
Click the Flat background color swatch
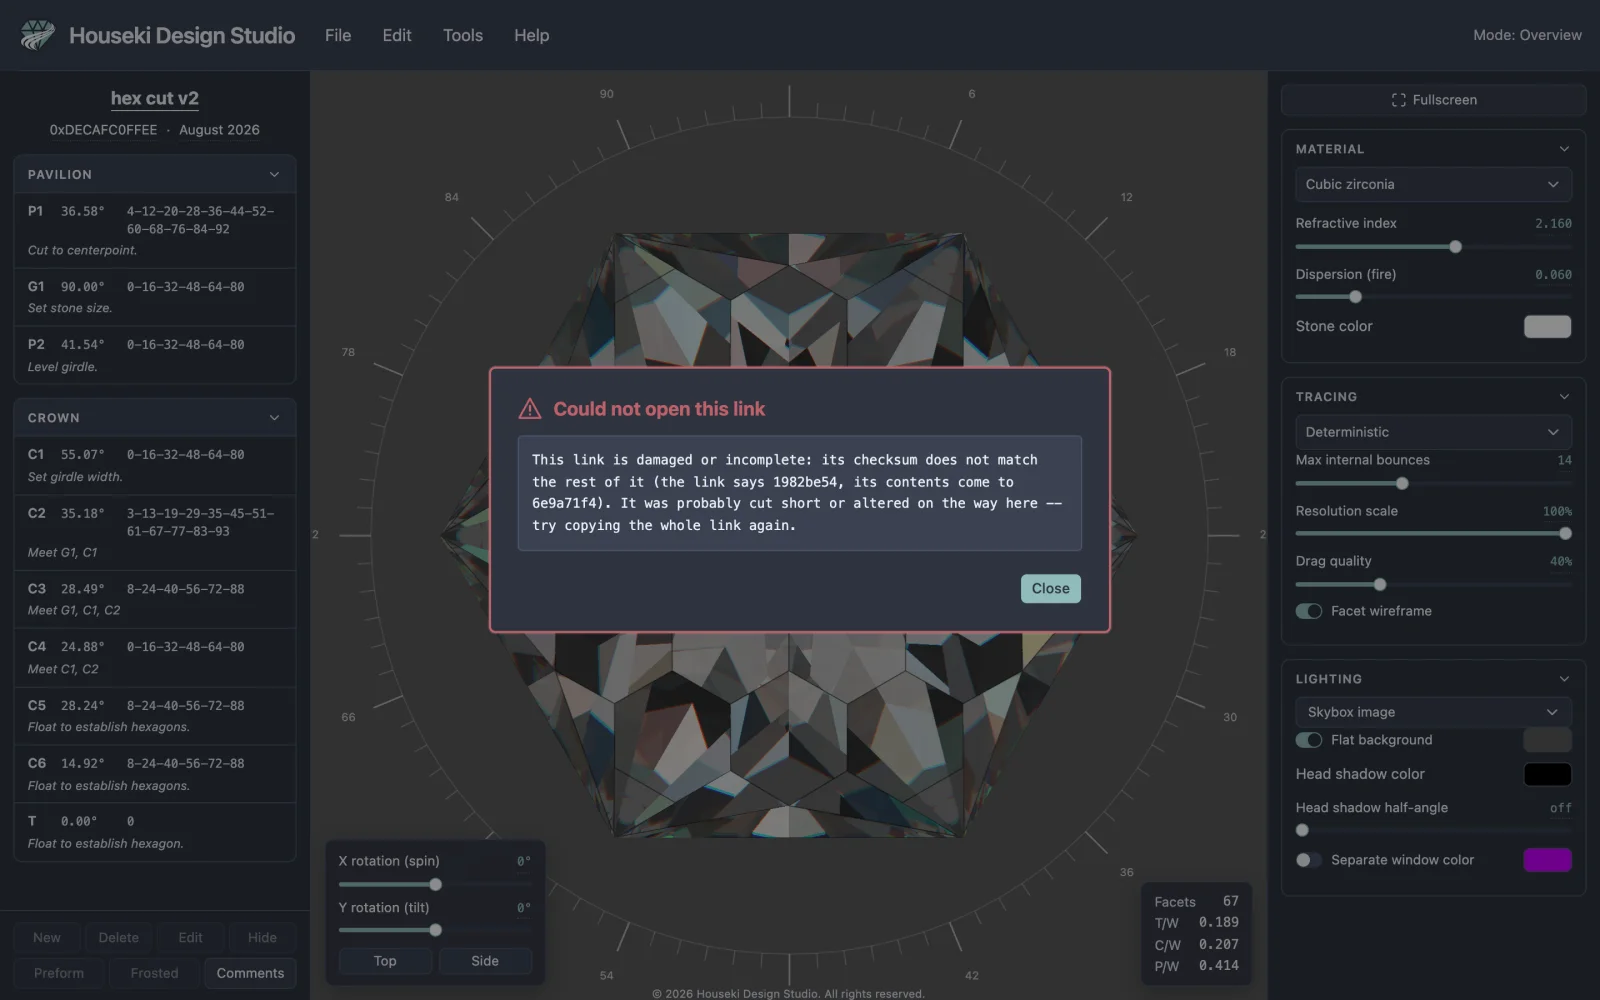pyautogui.click(x=1547, y=740)
